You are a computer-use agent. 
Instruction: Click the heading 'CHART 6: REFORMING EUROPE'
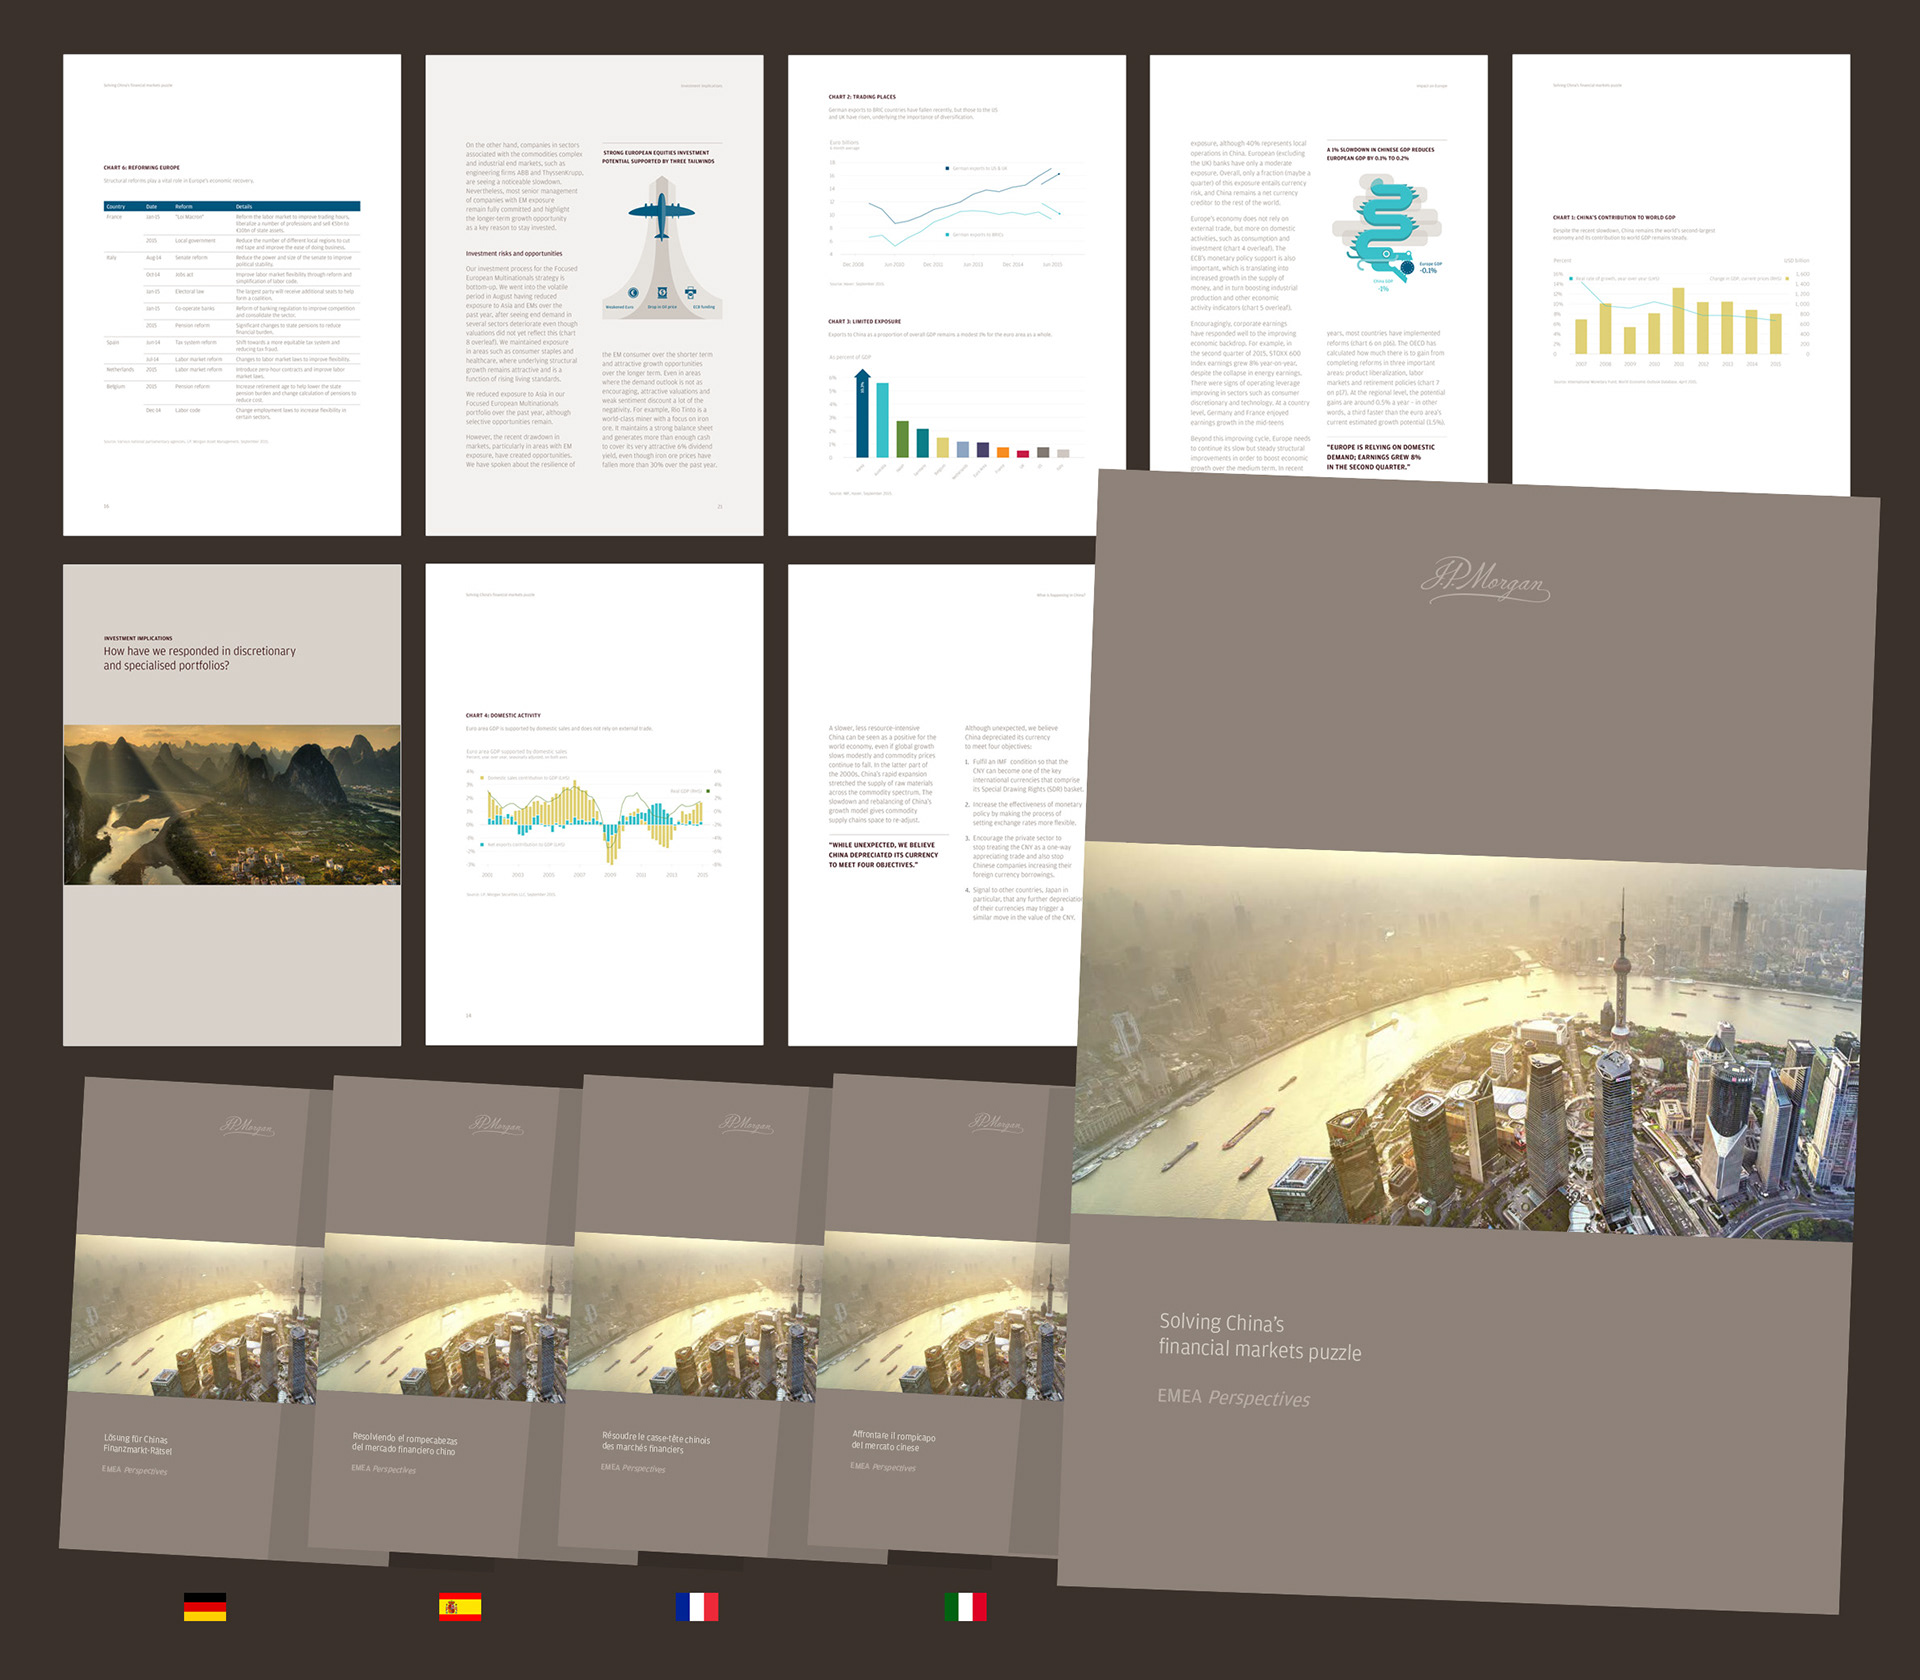coord(142,168)
